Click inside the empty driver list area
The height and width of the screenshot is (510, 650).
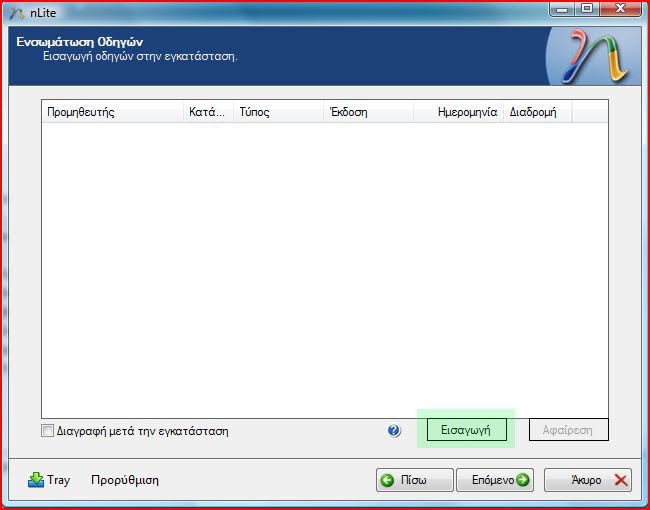click(324, 270)
